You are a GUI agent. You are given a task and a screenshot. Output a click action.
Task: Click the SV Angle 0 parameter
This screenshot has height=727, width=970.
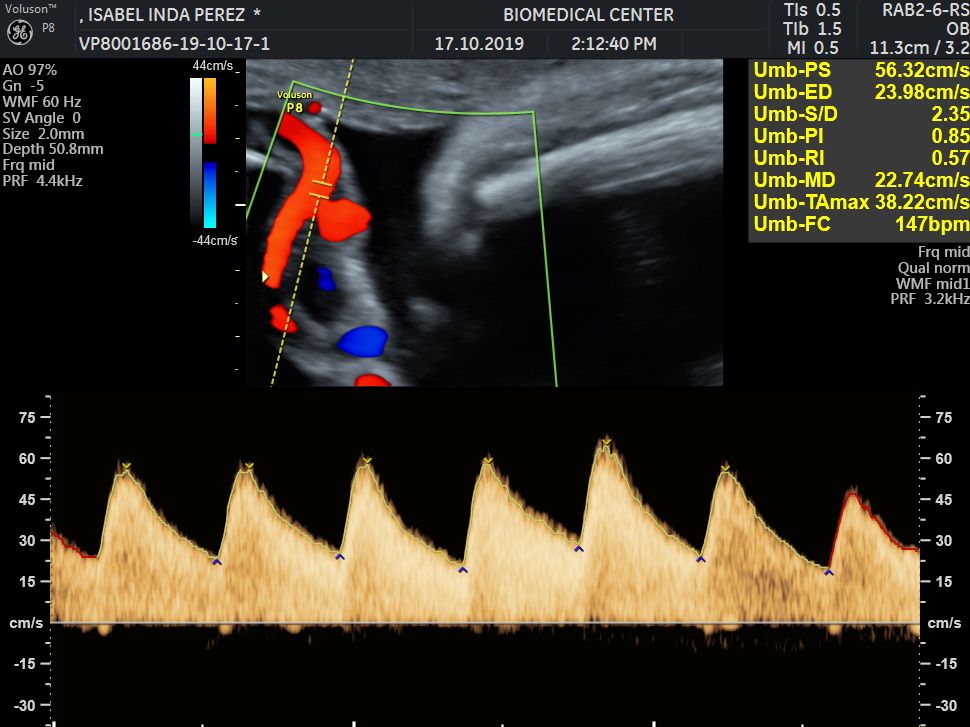pyautogui.click(x=41, y=118)
